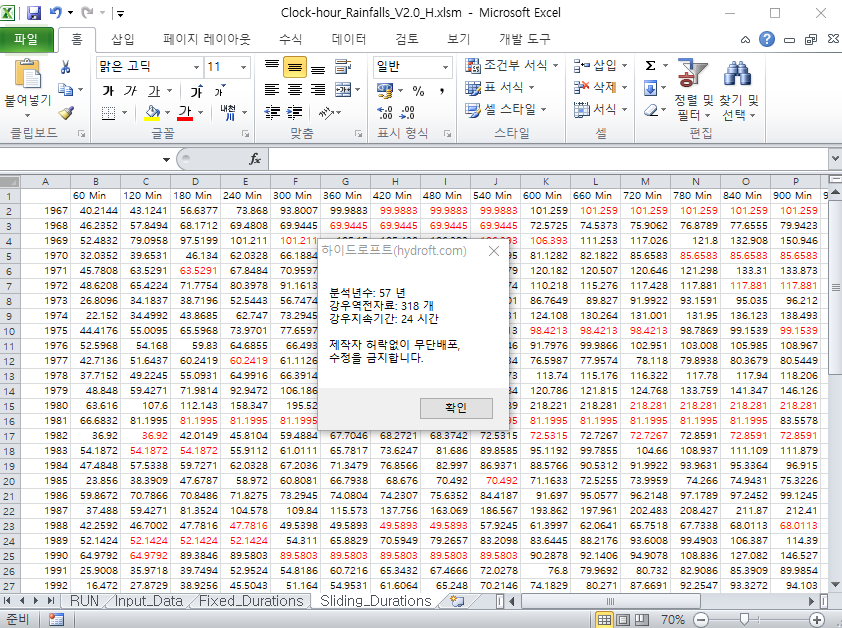Click the zoom slider handle

pyautogui.click(x=744, y=620)
